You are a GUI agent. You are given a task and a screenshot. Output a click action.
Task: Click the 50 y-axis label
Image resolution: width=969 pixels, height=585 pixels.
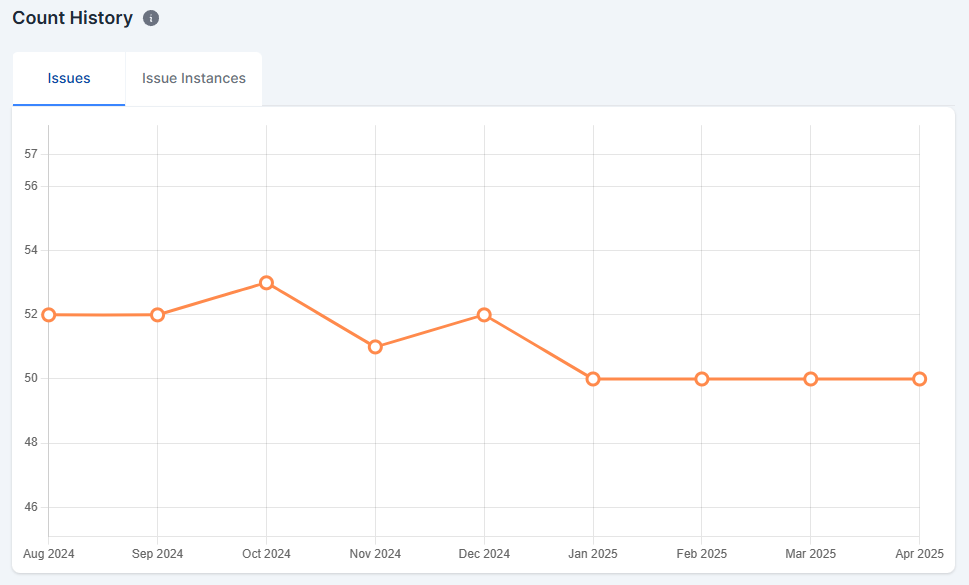[31, 379]
